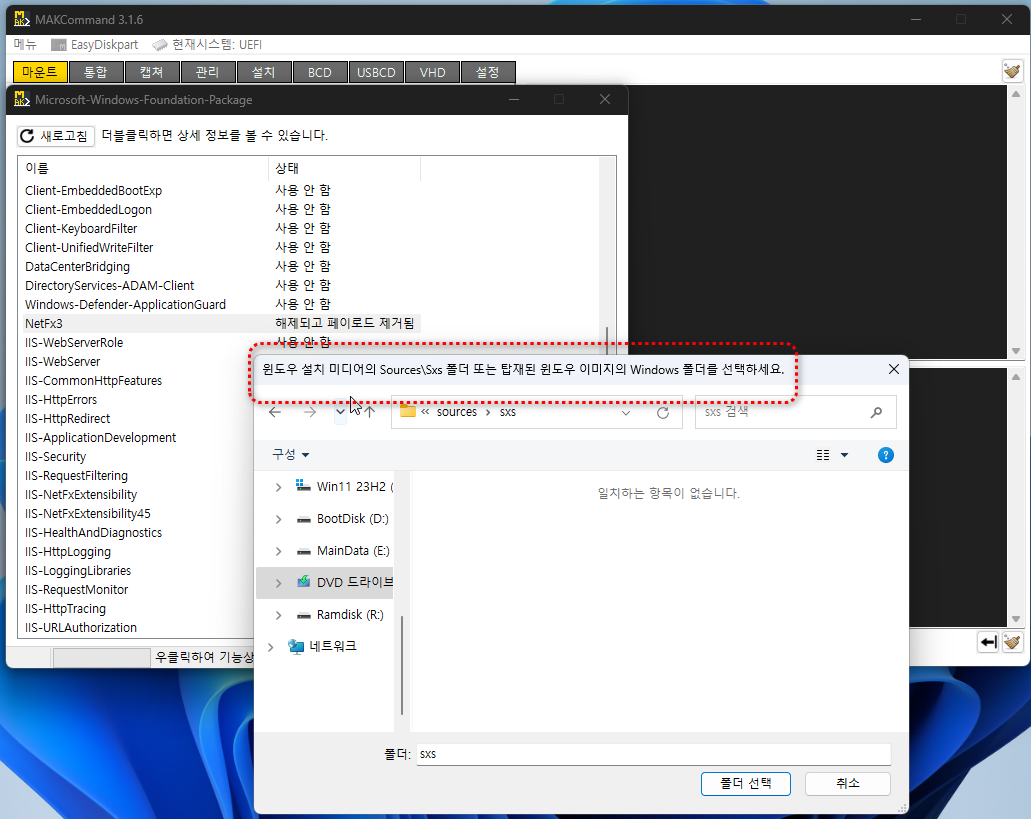This screenshot has height=819, width=1031.
Task: Expand the DVD drive tree node
Action: (x=278, y=583)
